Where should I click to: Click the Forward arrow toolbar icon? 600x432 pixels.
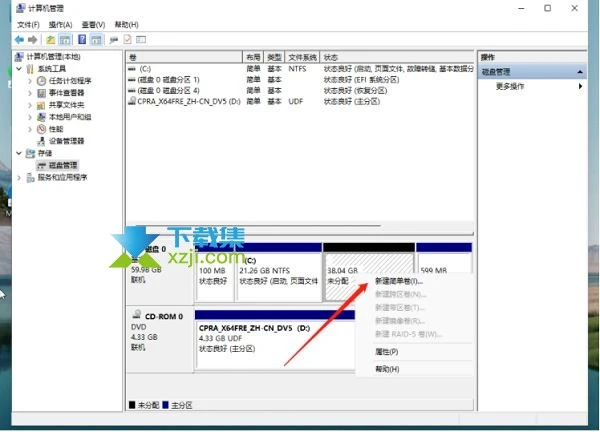point(33,39)
